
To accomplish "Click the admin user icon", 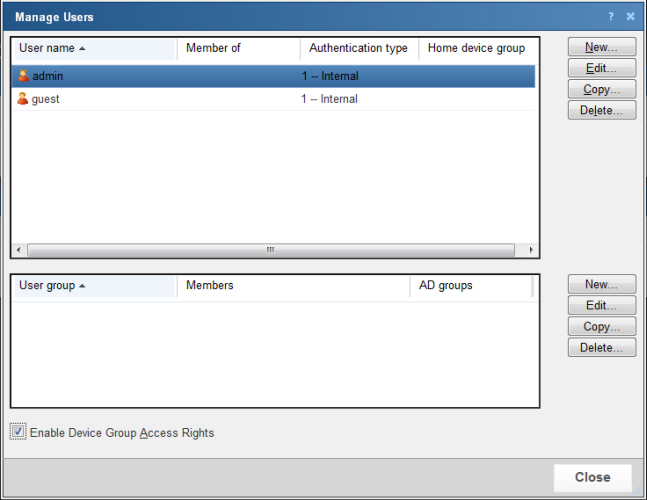I will (23, 76).
